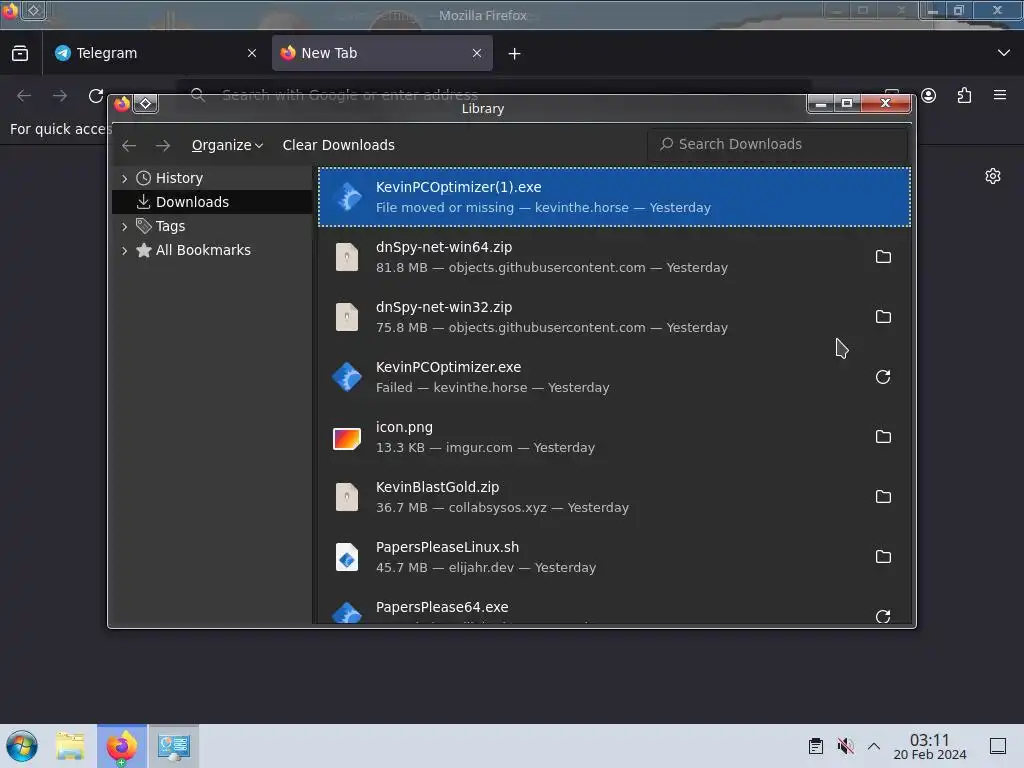Viewport: 1024px width, 768px height.
Task: Close the Telegram tab
Action: [x=252, y=54]
